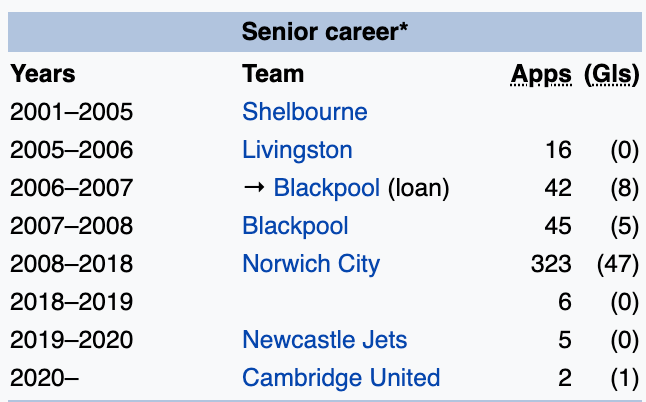646x402 pixels.
Task: Click the 2018–2019 years cell
Action: tap(71, 302)
